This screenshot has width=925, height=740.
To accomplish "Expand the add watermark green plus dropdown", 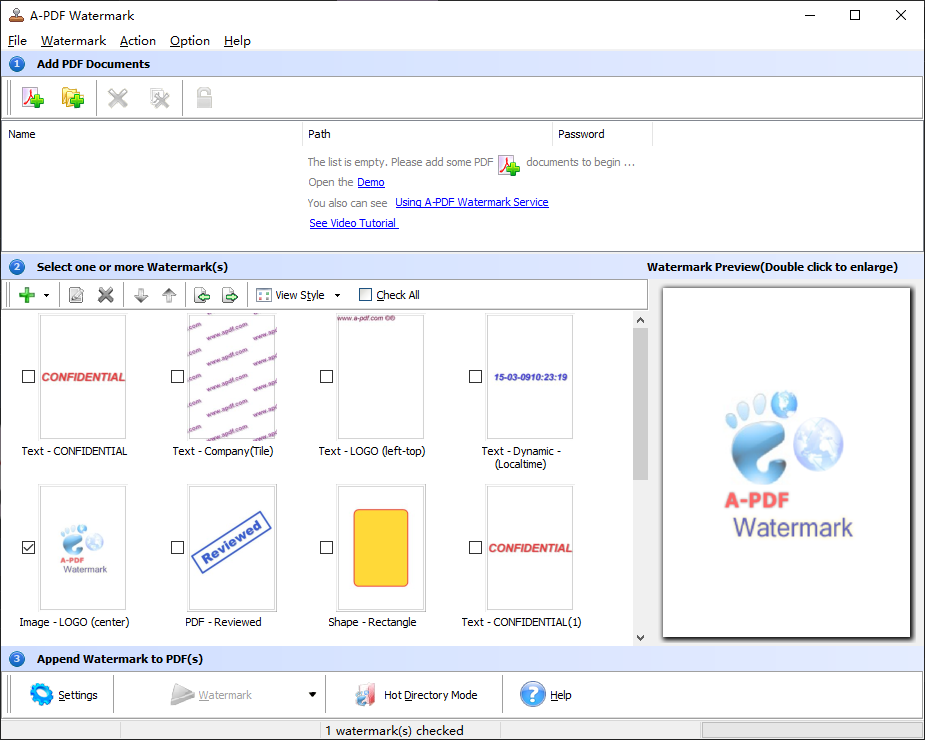I will click(x=46, y=295).
